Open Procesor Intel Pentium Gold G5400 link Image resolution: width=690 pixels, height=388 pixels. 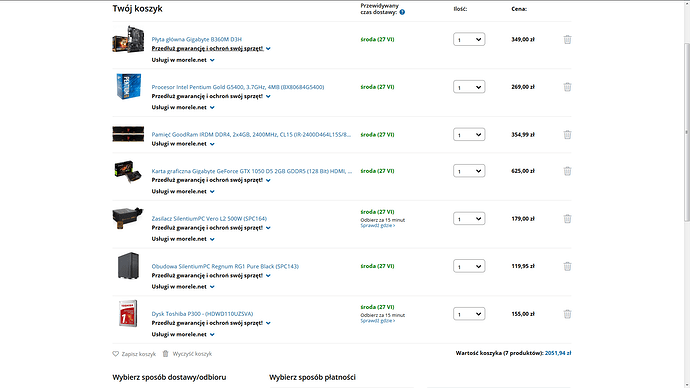[x=238, y=87]
